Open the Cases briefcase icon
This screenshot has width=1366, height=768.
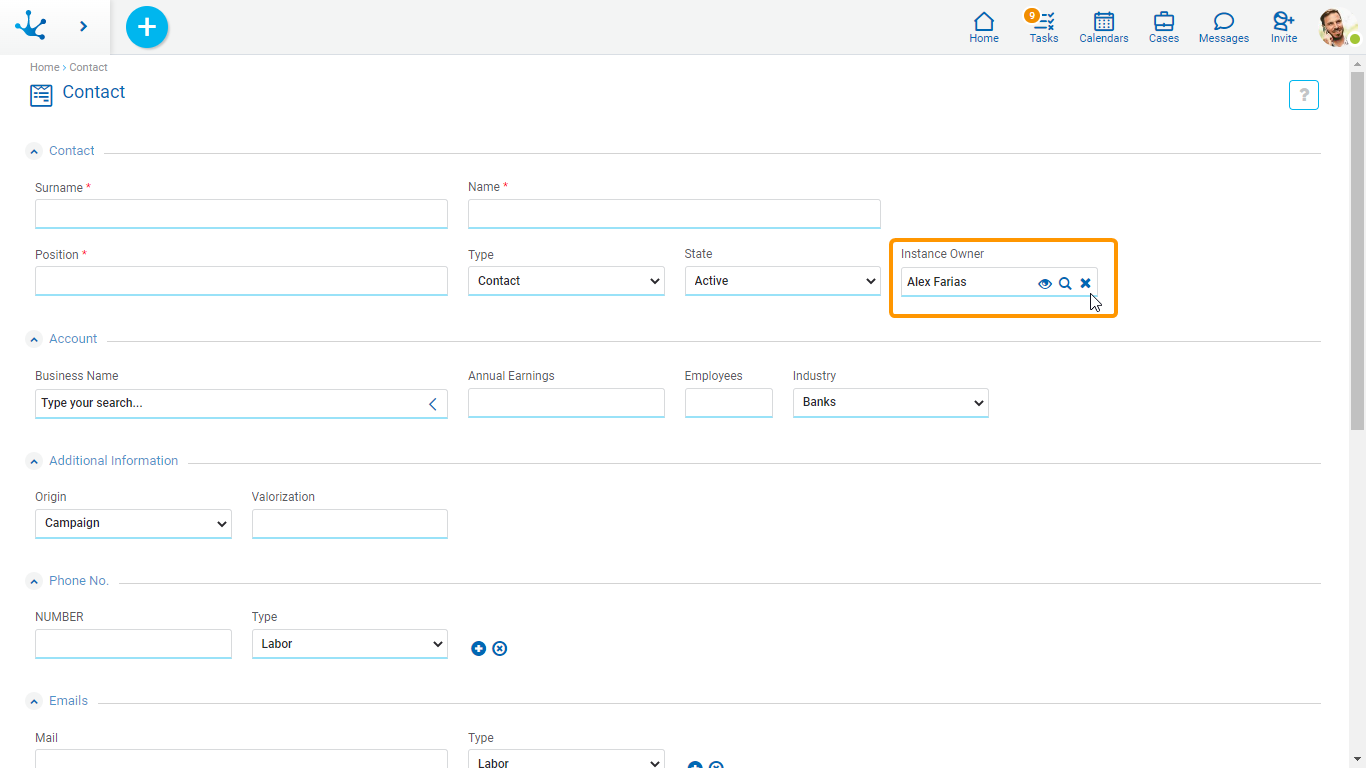click(x=1163, y=27)
